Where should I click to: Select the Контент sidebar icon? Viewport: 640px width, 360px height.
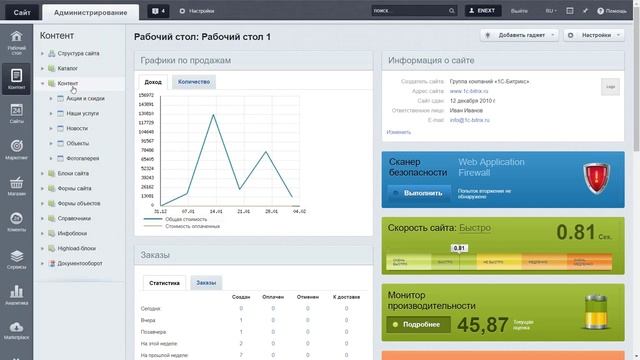tap(16, 79)
